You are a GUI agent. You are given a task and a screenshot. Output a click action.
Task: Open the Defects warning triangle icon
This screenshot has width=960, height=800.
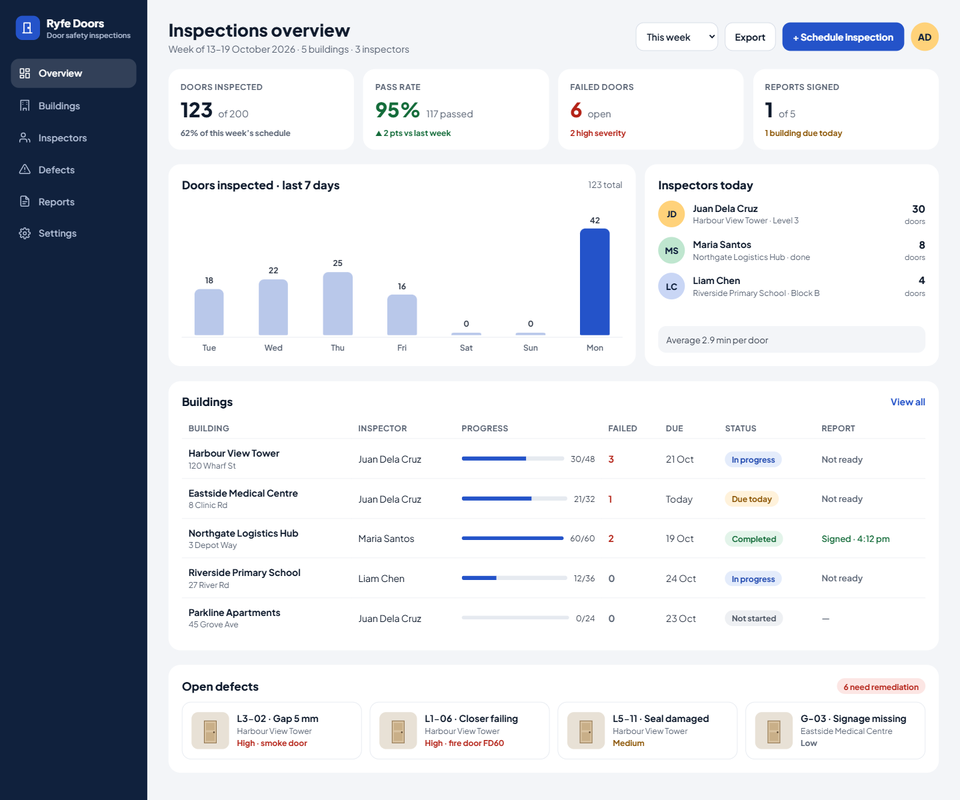click(x=24, y=170)
